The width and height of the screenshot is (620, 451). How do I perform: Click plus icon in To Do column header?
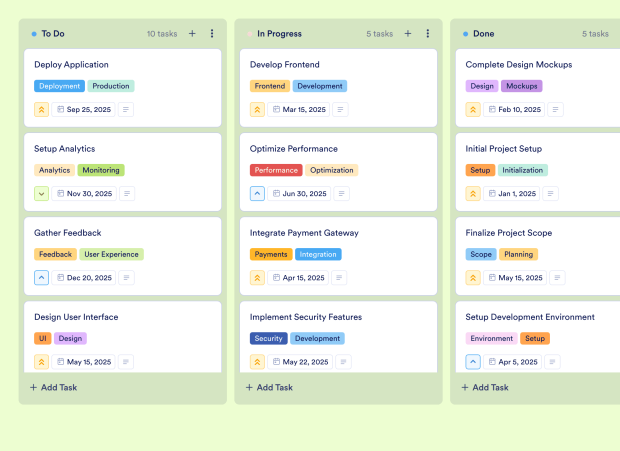tap(192, 33)
